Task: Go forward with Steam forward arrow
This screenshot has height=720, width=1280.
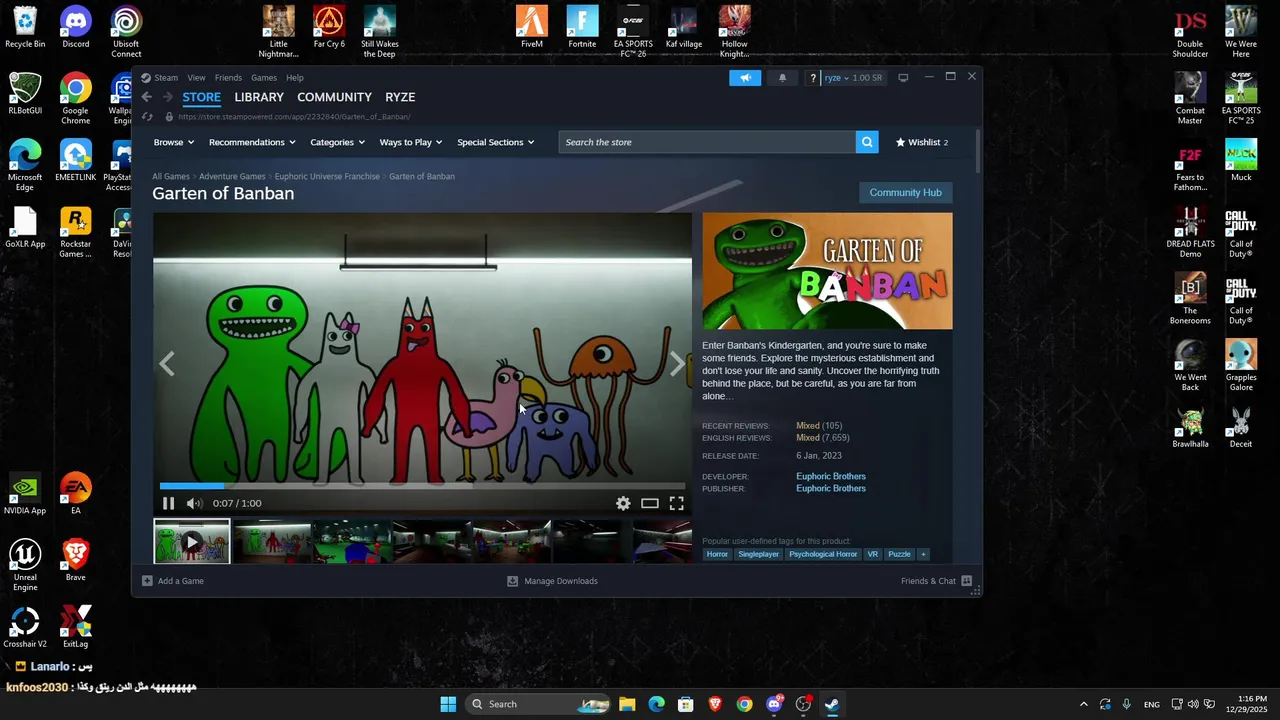Action: pos(168,97)
